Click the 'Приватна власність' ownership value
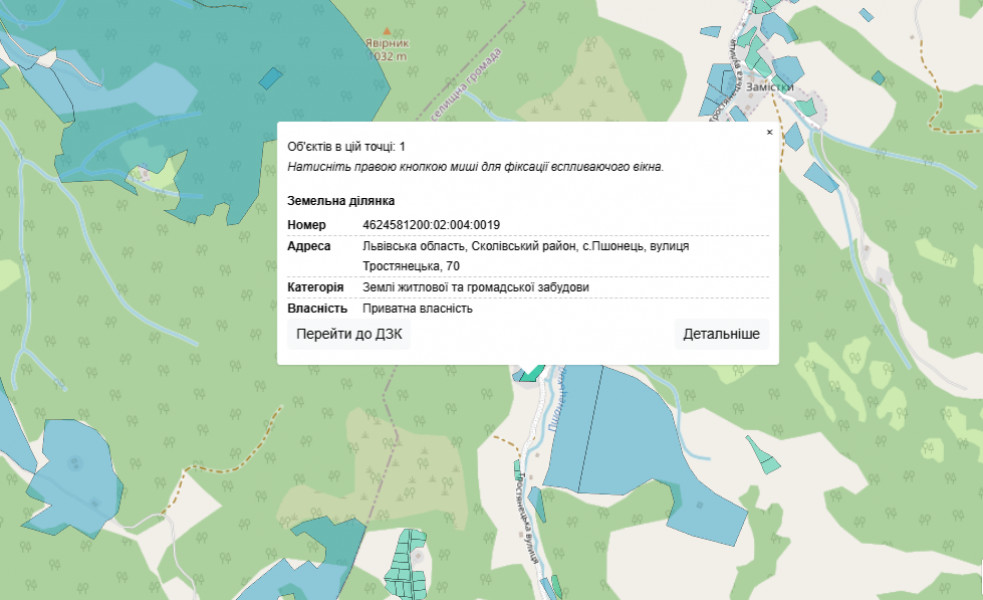 tap(417, 309)
